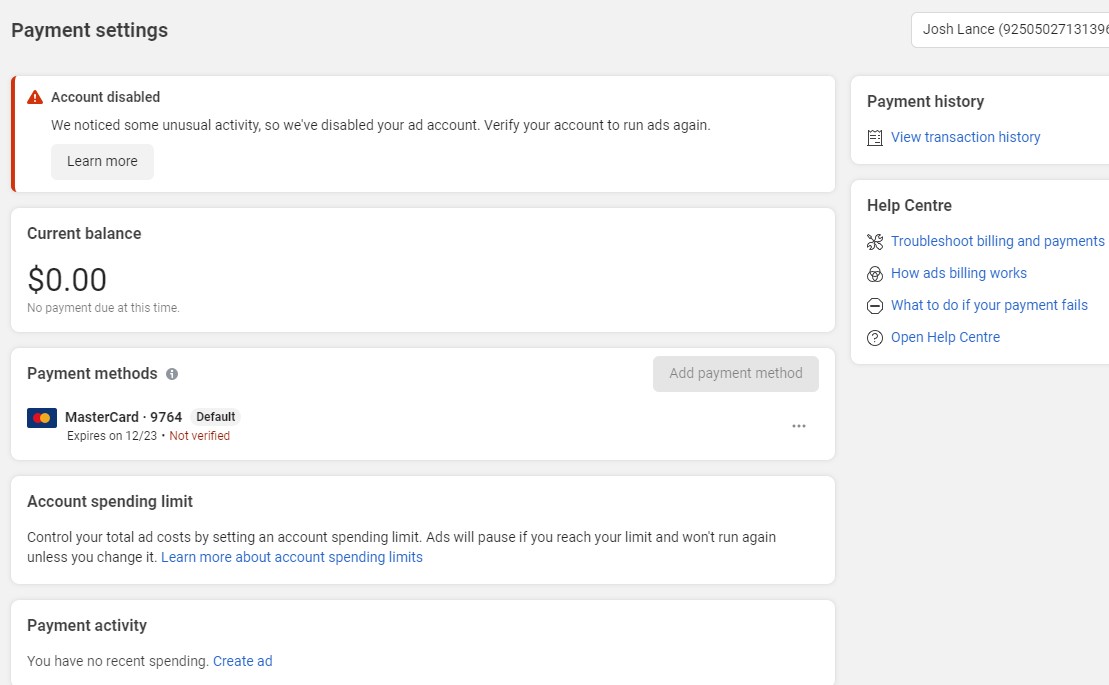Open What to do if your payment fails
Screen dimensions: 1109x685
point(989,305)
